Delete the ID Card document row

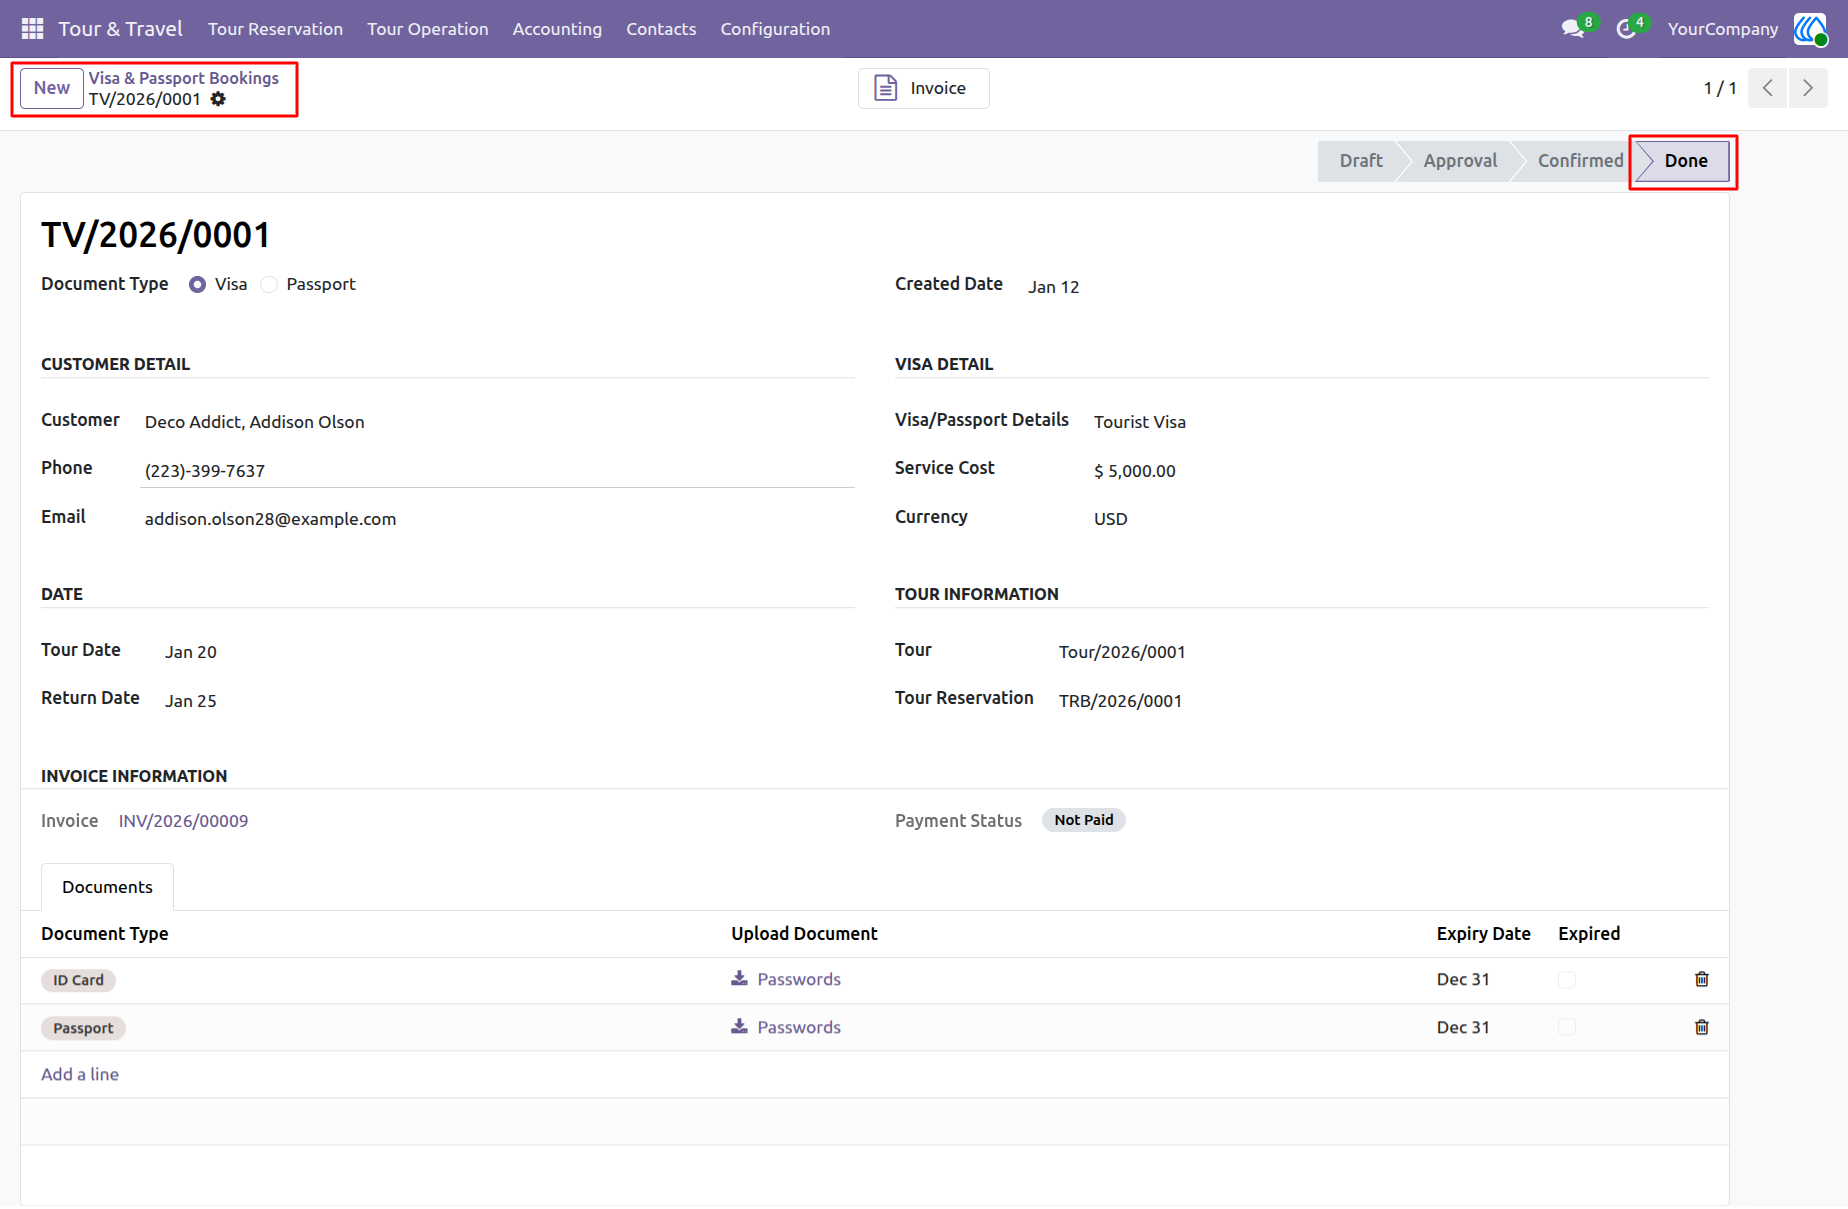click(1702, 979)
